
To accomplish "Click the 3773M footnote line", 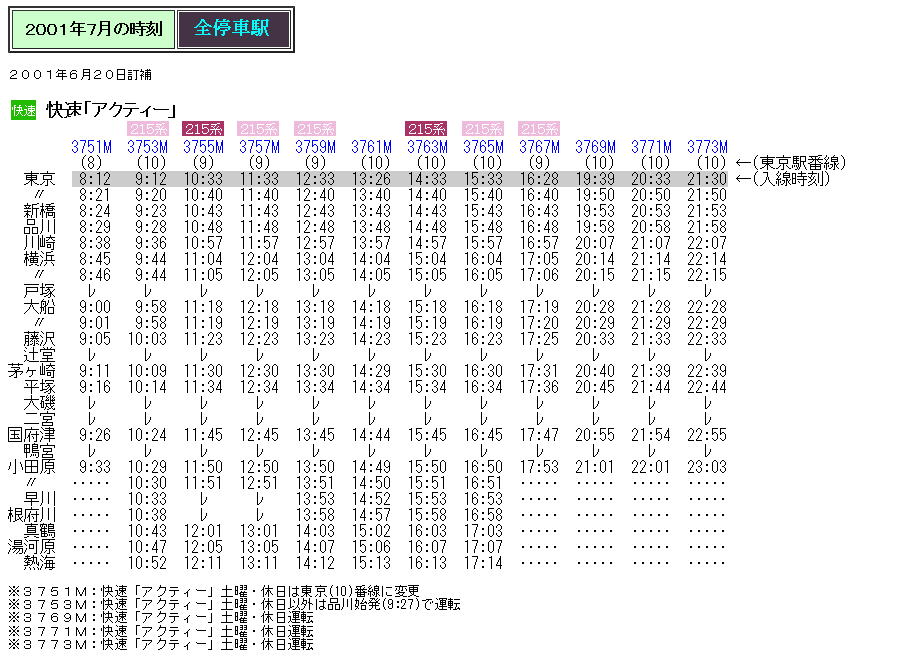I will (x=161, y=644).
